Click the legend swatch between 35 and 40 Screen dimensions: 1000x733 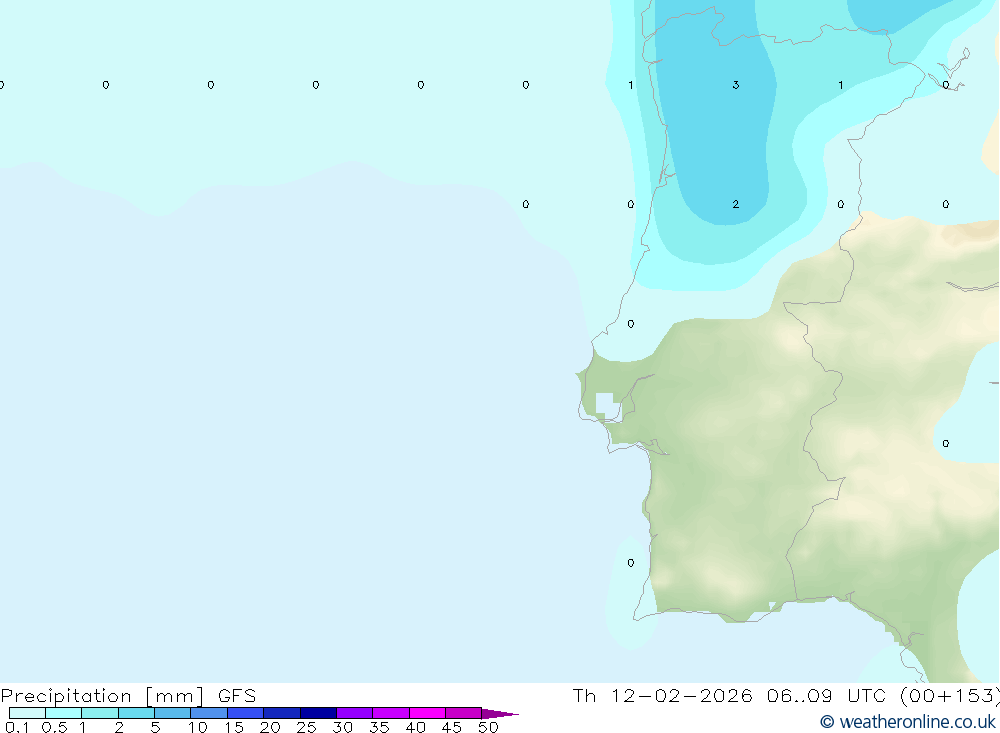coord(391,713)
